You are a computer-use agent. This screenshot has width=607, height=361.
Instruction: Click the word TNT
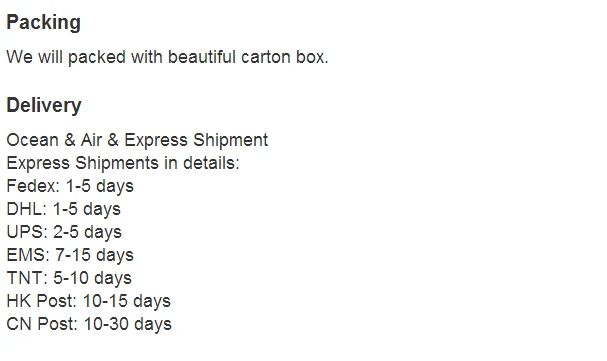tap(27, 278)
